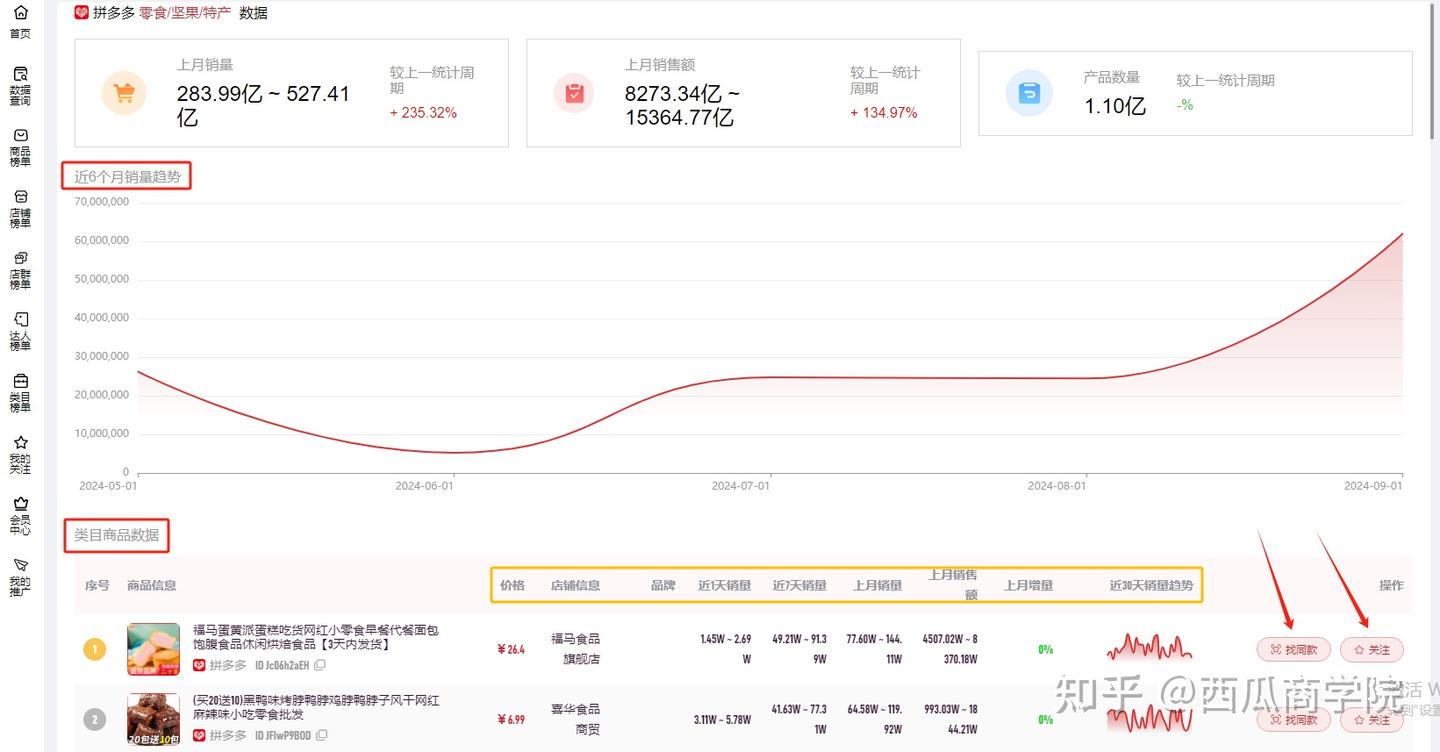
Task: Open the 福马蛋黄派蛋糕 product title
Action: tap(316, 637)
